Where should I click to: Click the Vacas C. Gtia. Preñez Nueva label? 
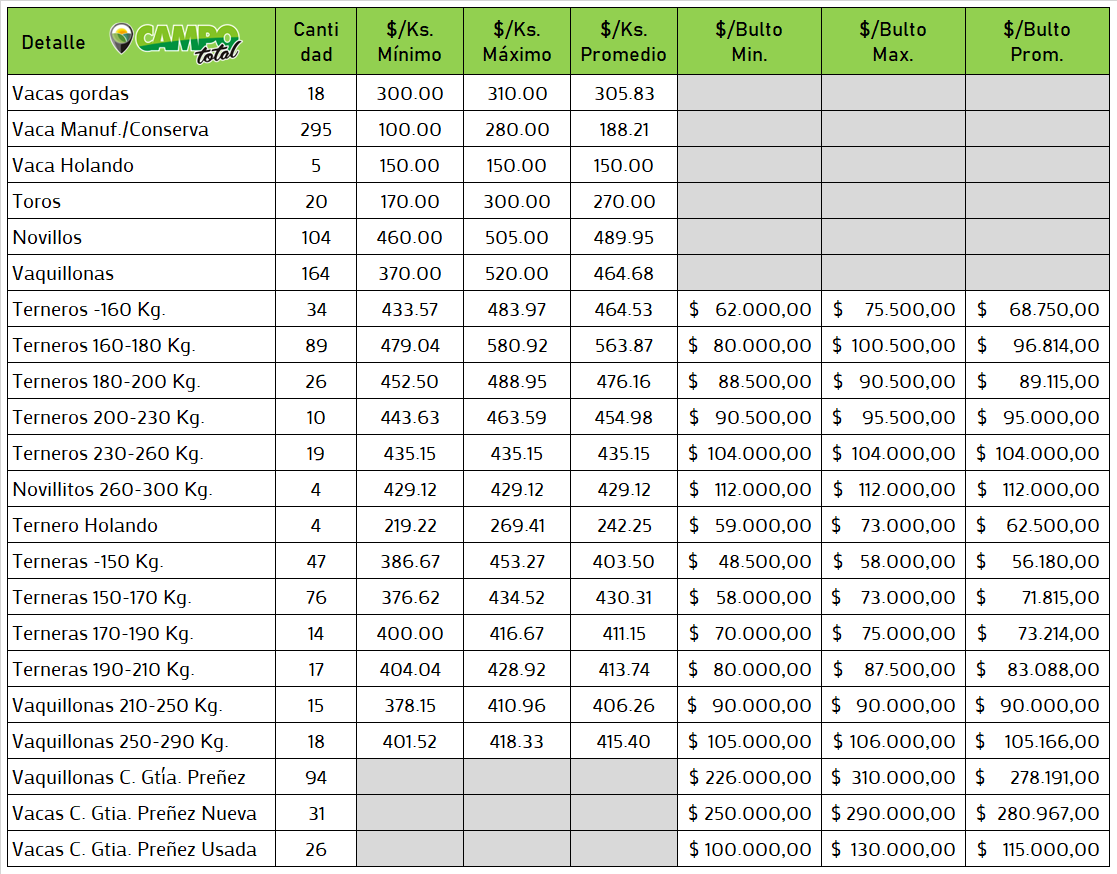[x=134, y=814]
